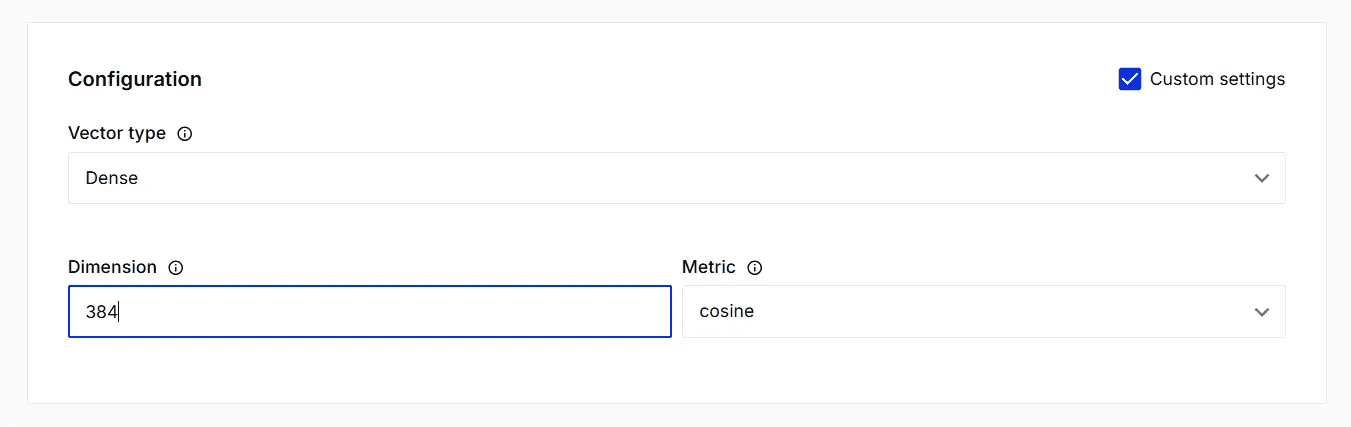The image size is (1351, 427).
Task: Select the Dense value text
Action: point(112,178)
